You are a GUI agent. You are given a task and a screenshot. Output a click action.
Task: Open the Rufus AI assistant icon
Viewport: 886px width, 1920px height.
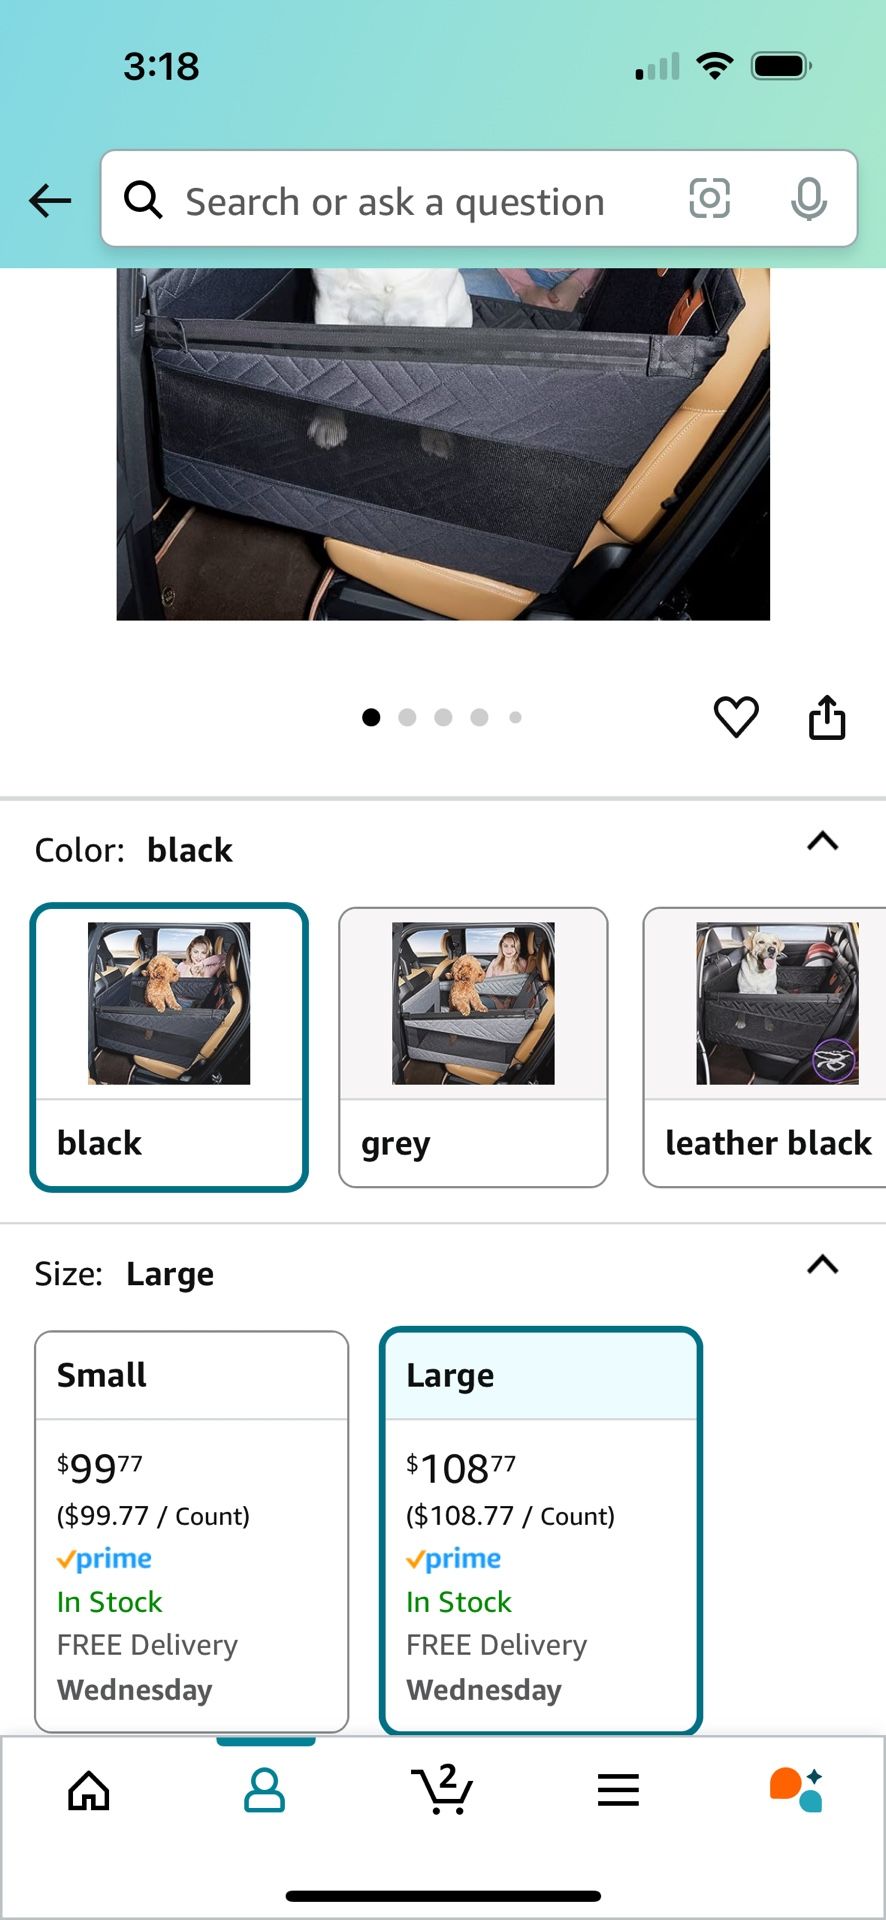pyautogui.click(x=796, y=1790)
